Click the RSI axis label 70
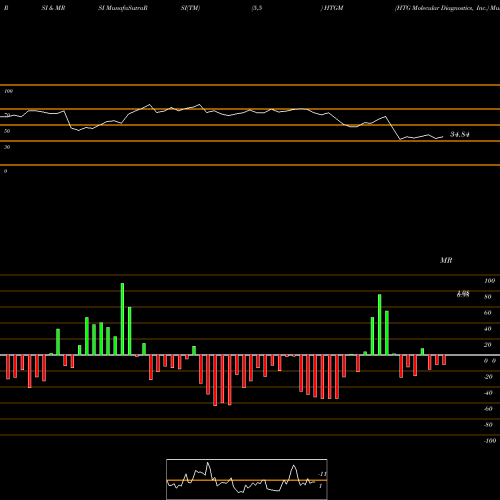500x500 pixels. click(x=7, y=115)
